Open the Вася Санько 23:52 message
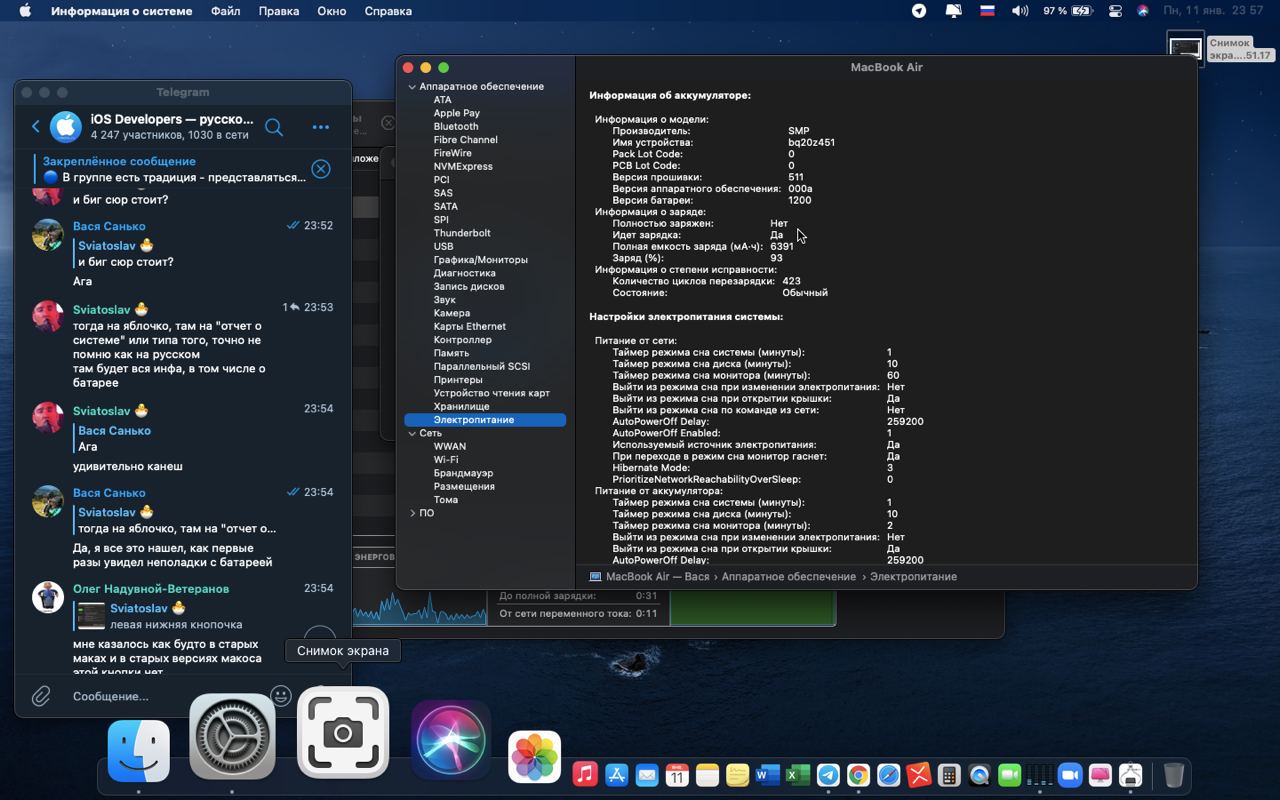This screenshot has height=800, width=1280. pyautogui.click(x=182, y=253)
